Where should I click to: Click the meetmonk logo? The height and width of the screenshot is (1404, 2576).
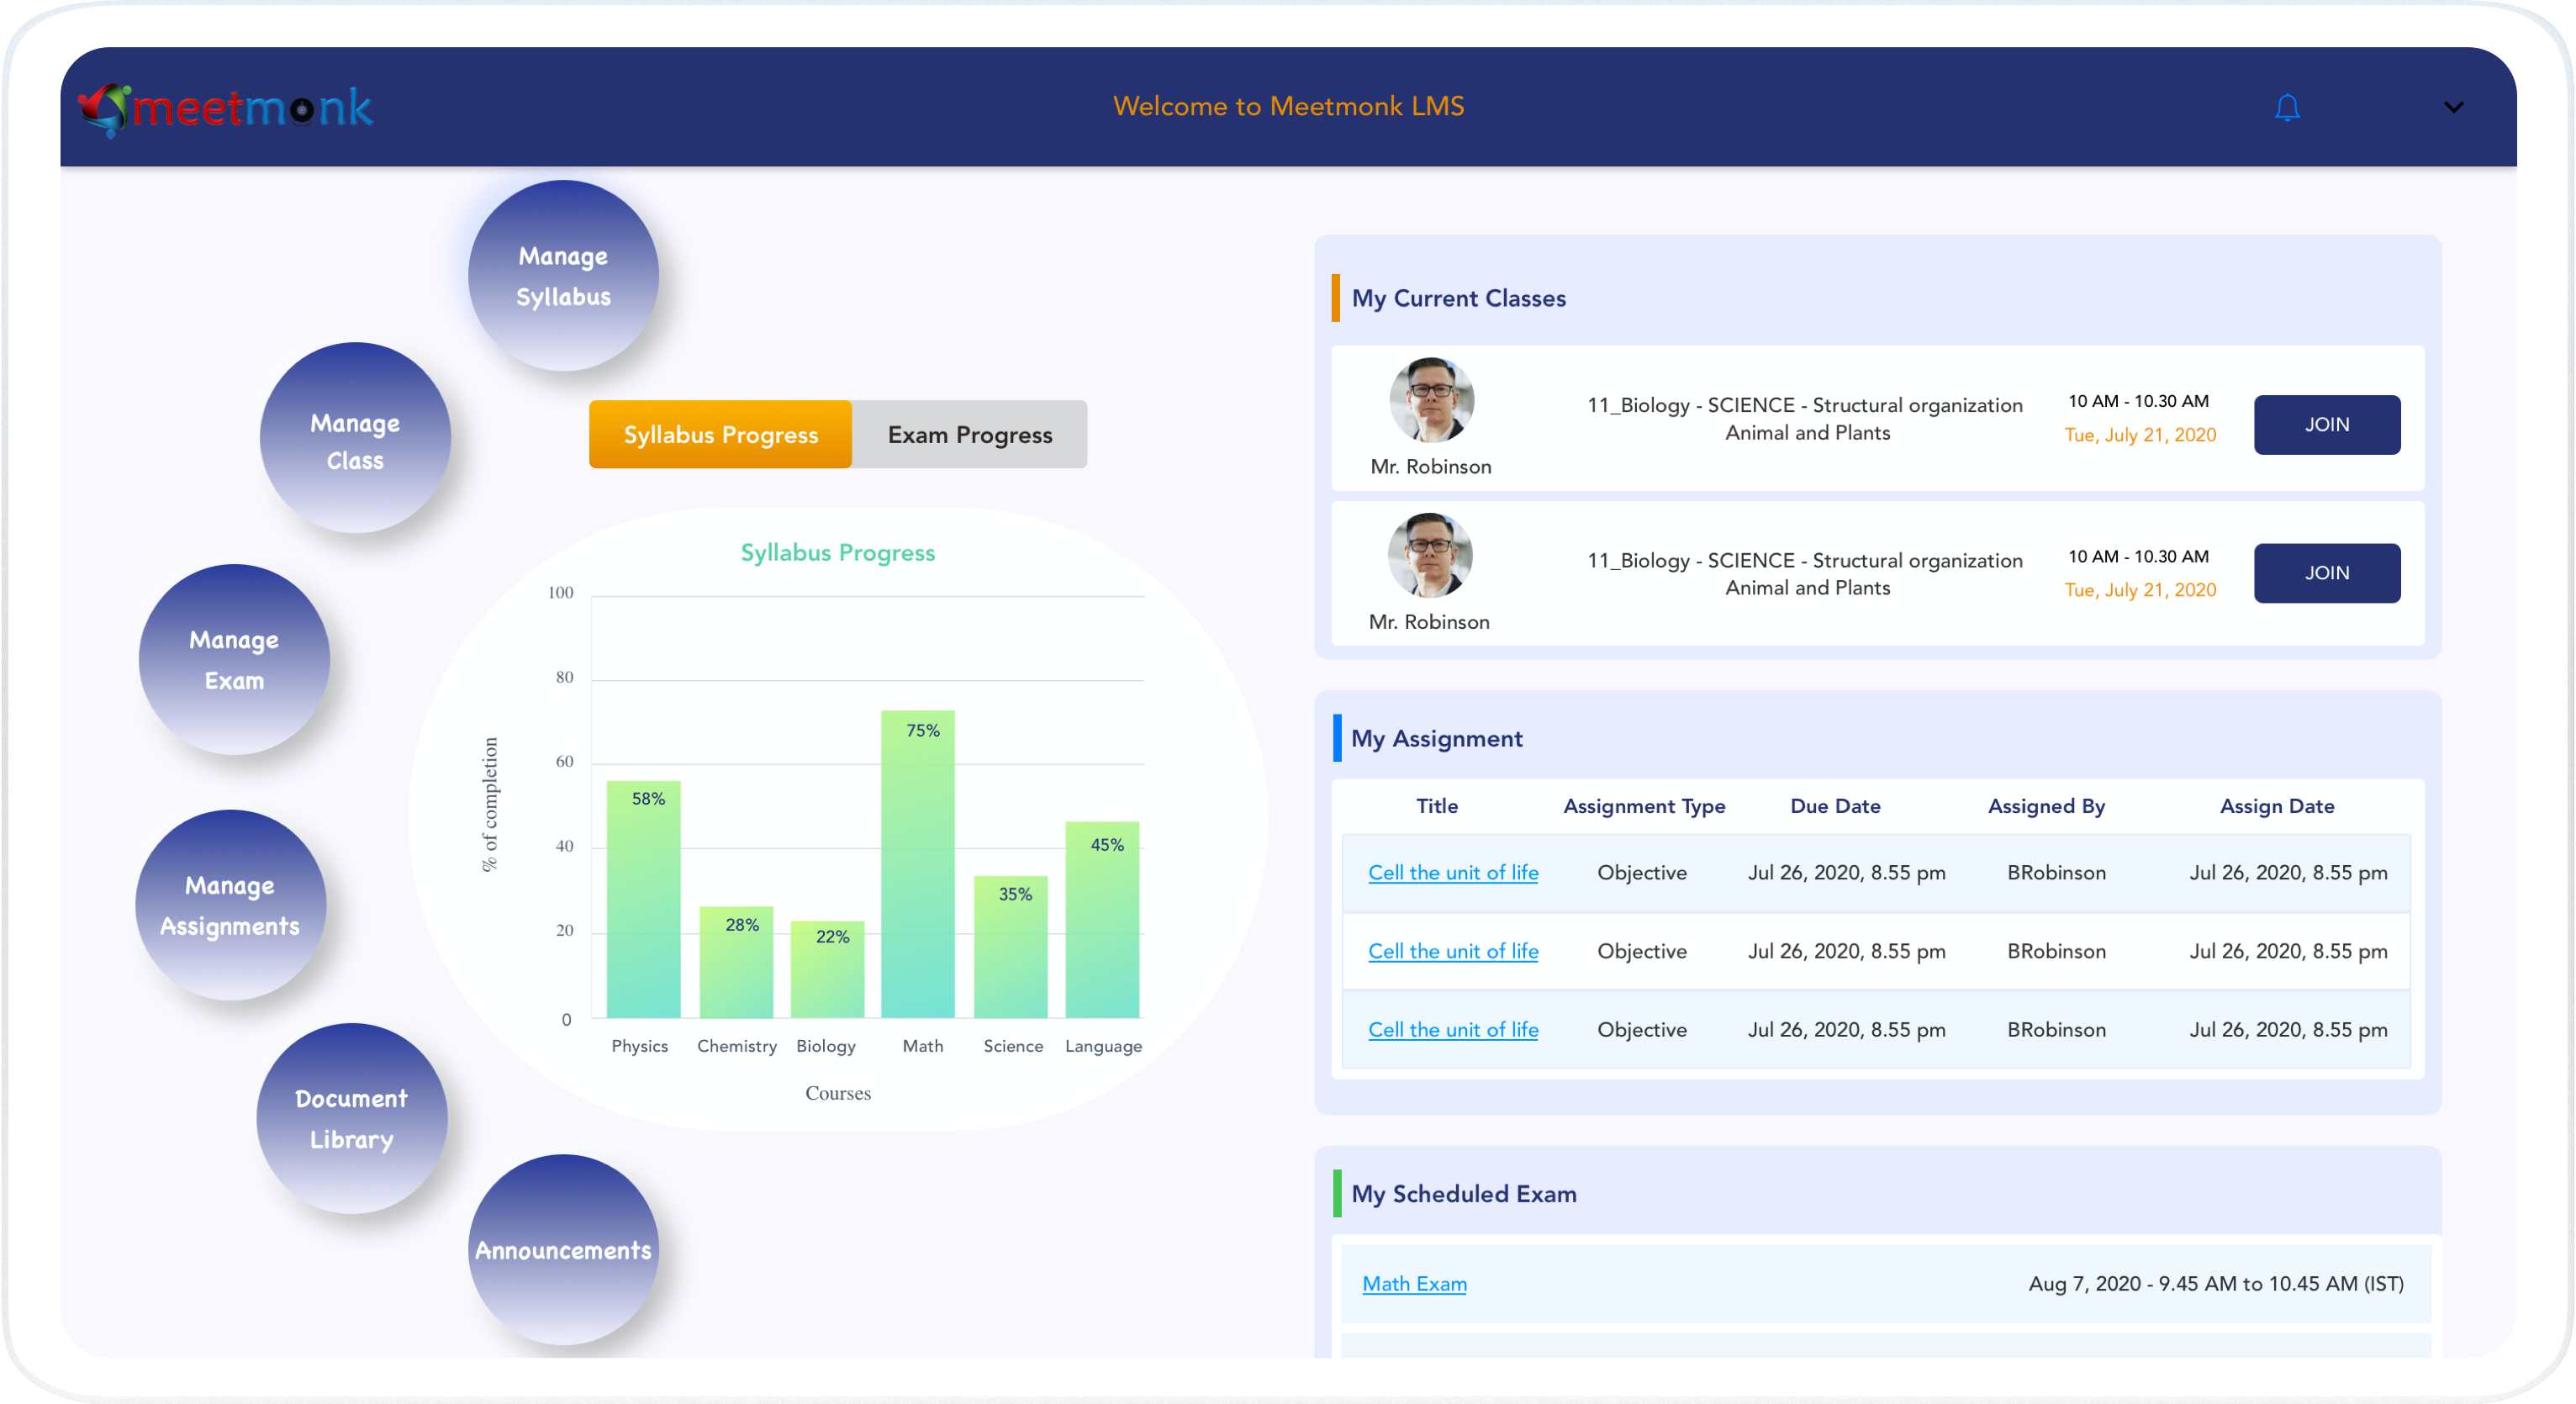pos(226,108)
